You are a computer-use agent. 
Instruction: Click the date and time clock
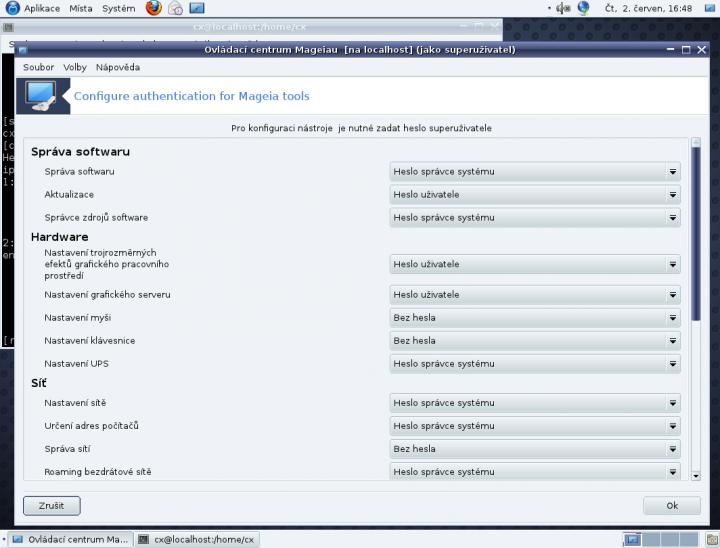click(x=648, y=8)
